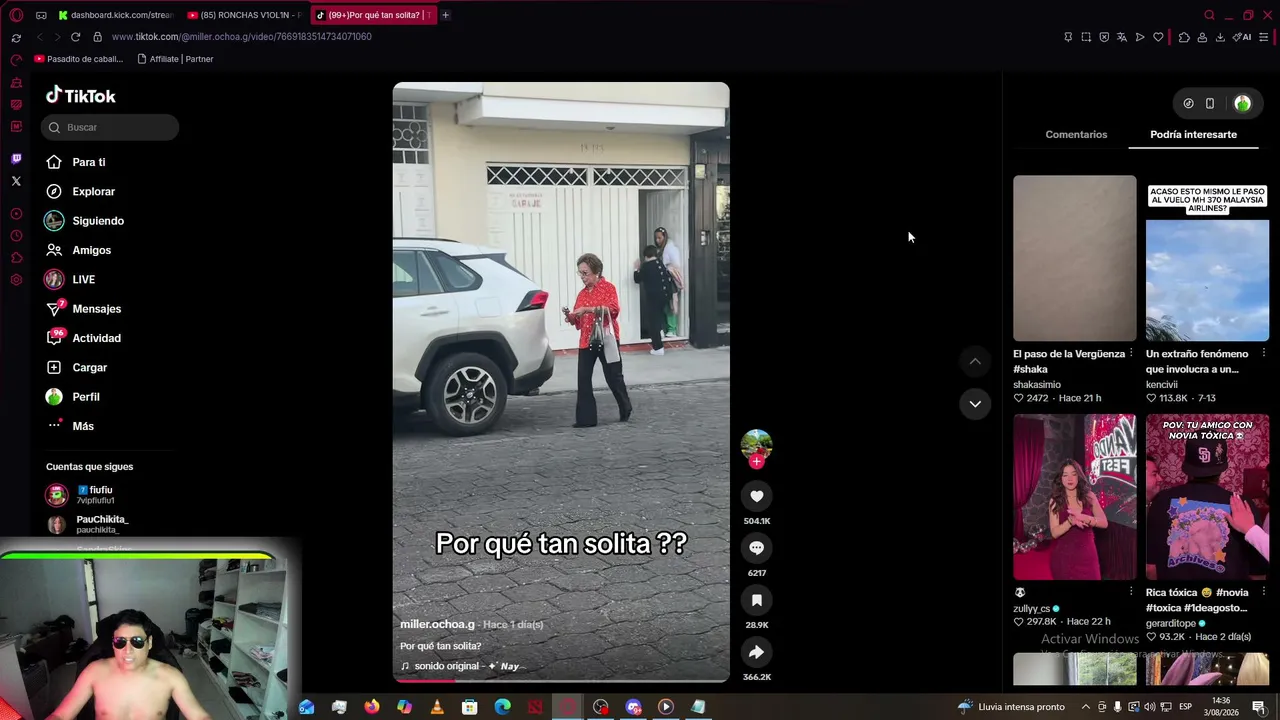This screenshot has width=1280, height=720.
Task: Open comments via the speech bubble icon
Action: click(756, 548)
